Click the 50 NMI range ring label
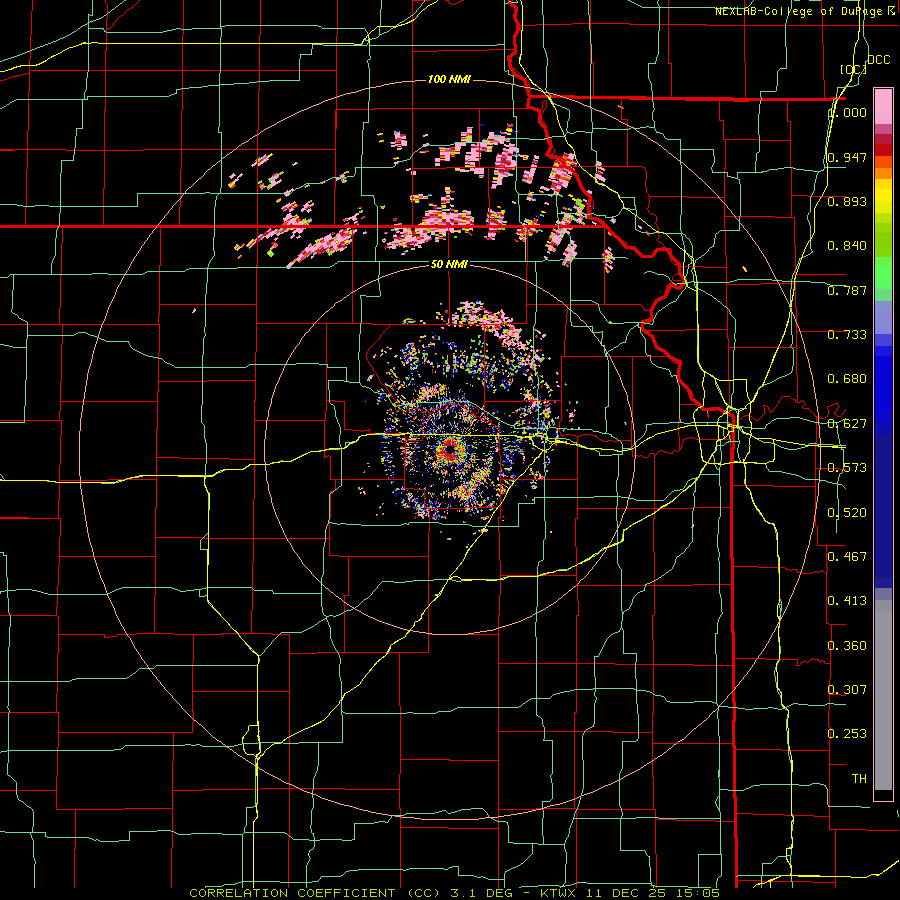Viewport: 900px width, 900px height. pos(449,264)
